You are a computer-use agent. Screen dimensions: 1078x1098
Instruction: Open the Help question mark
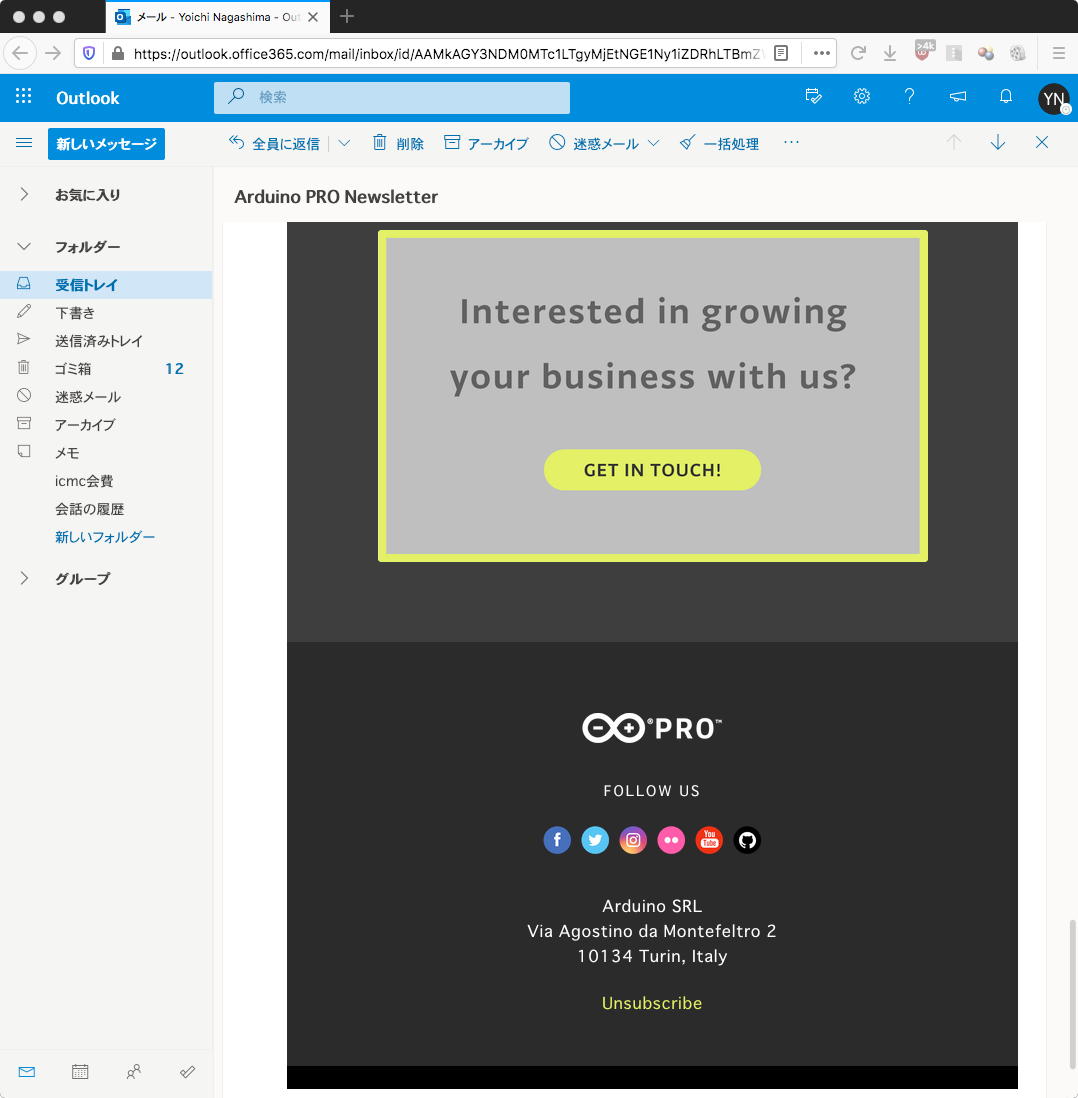click(909, 97)
